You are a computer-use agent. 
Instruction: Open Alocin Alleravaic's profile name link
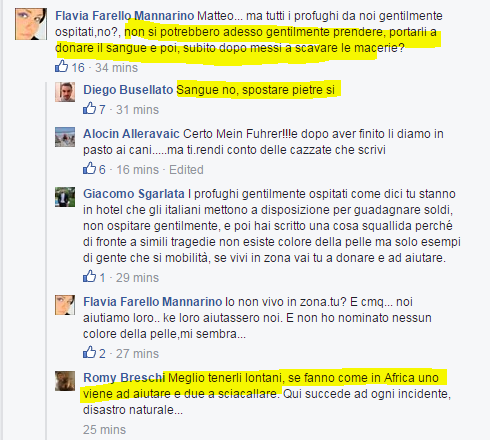point(131,134)
